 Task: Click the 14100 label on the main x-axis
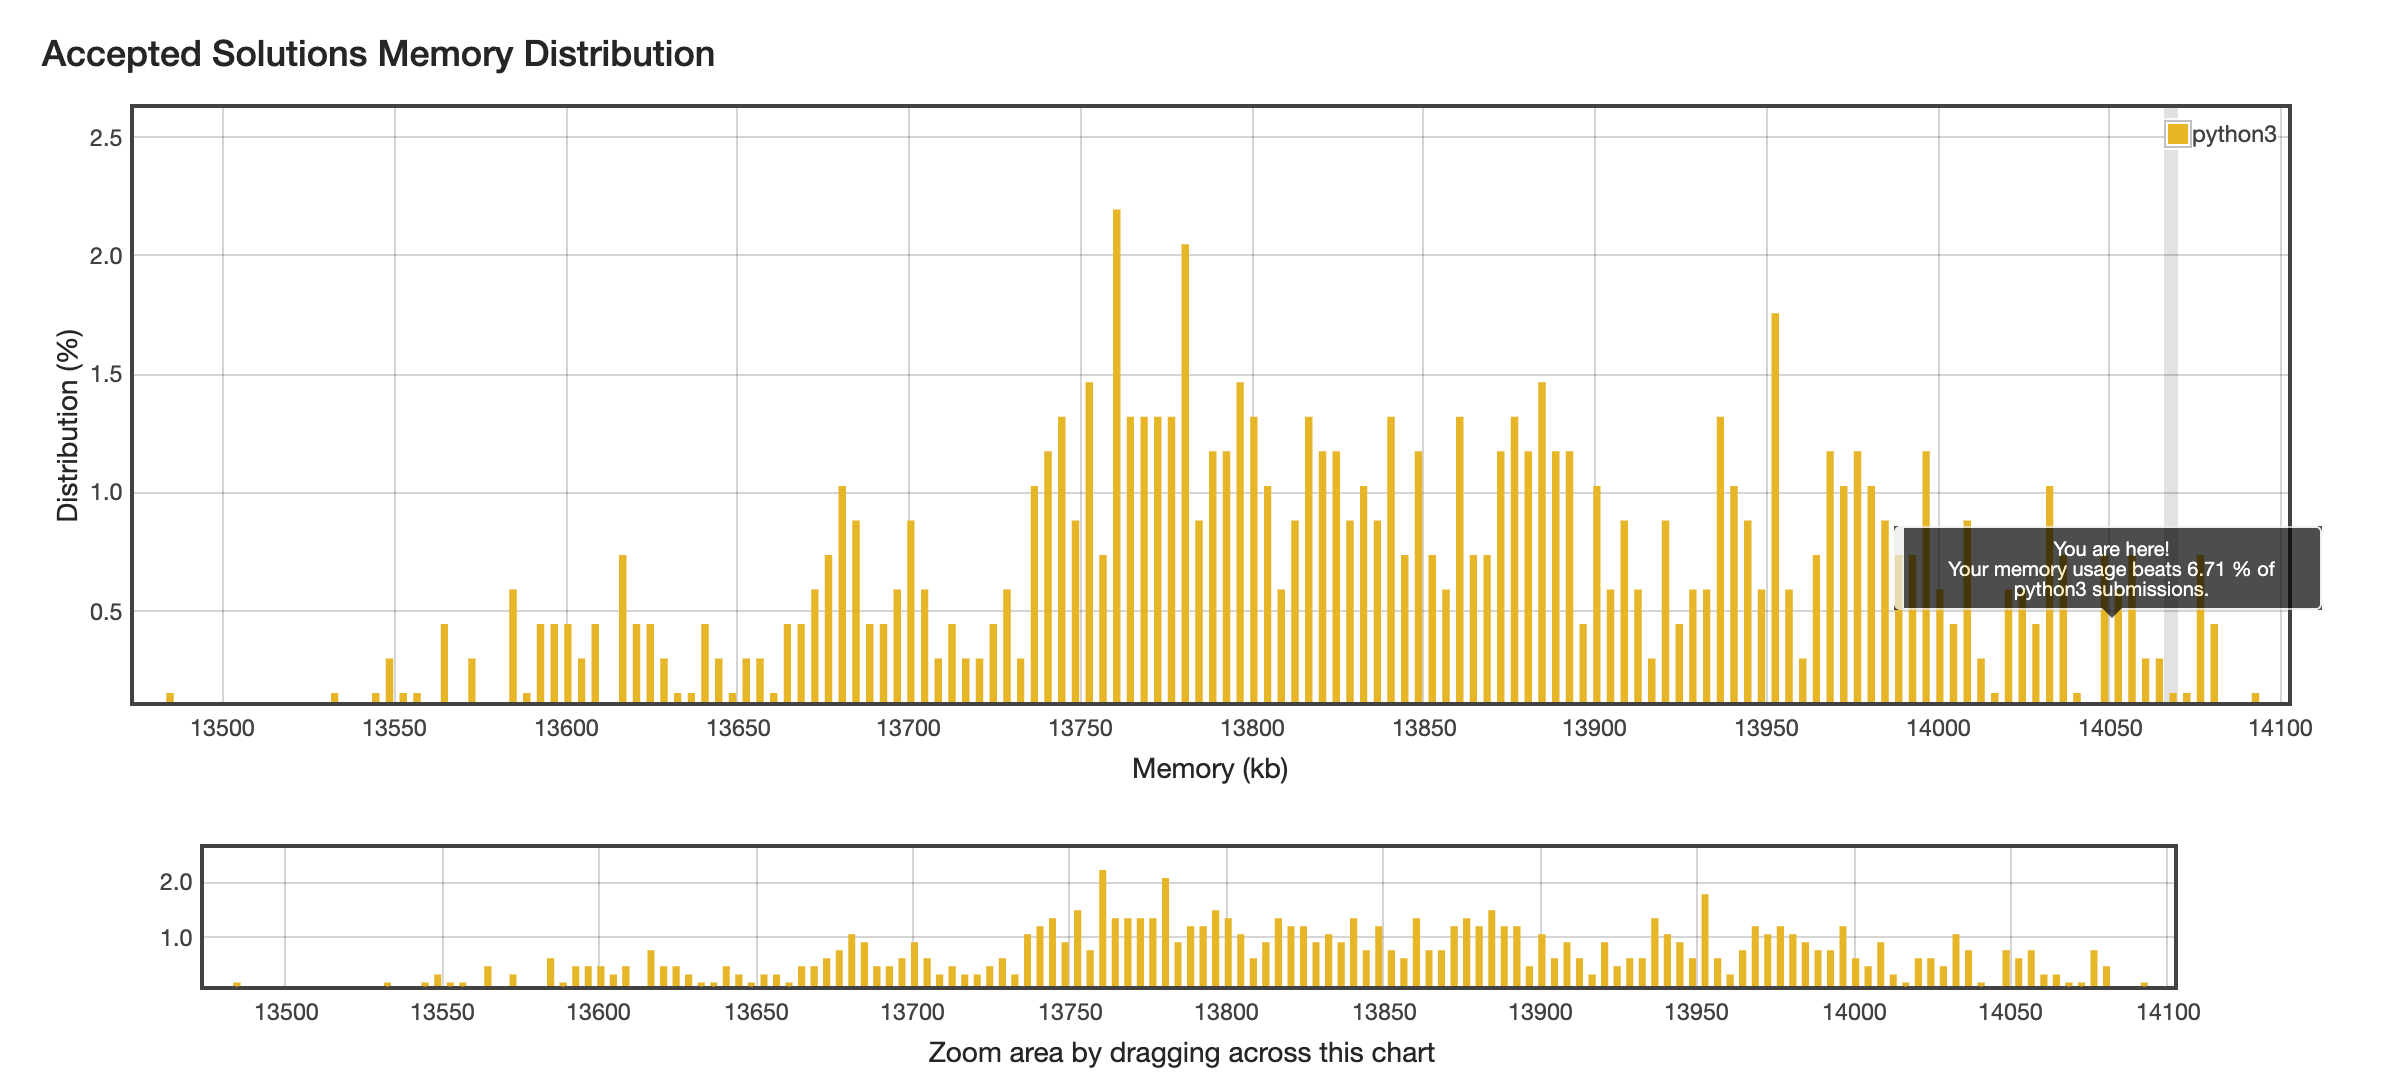pos(2280,728)
